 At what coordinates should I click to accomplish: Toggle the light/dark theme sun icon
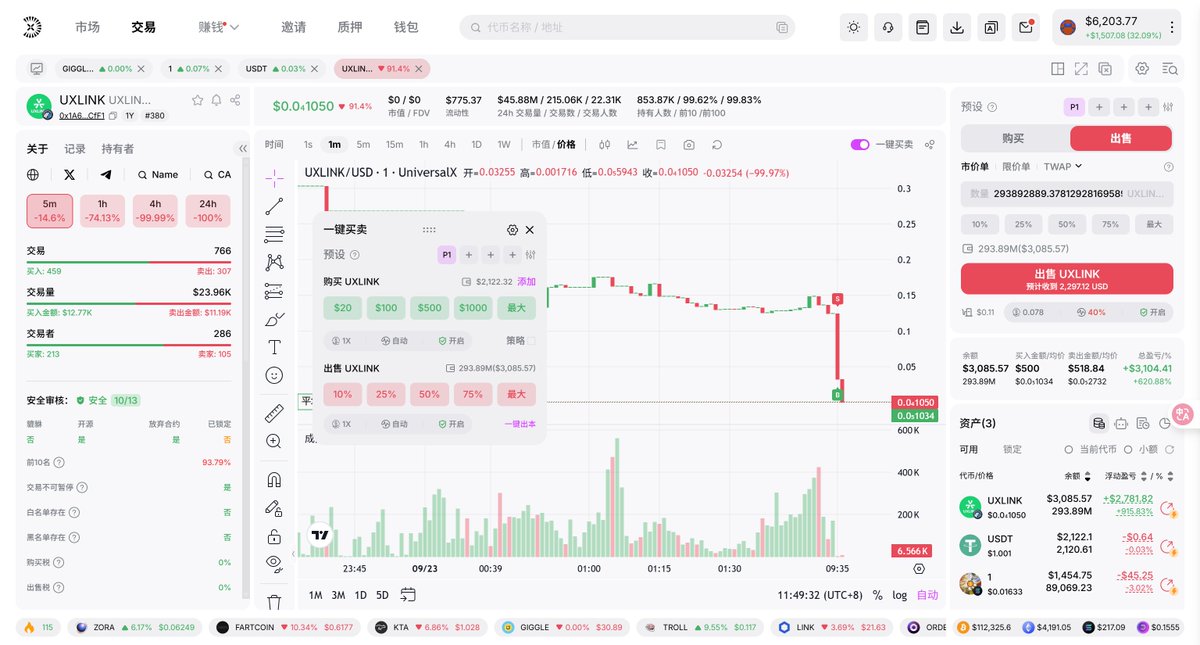click(x=854, y=27)
